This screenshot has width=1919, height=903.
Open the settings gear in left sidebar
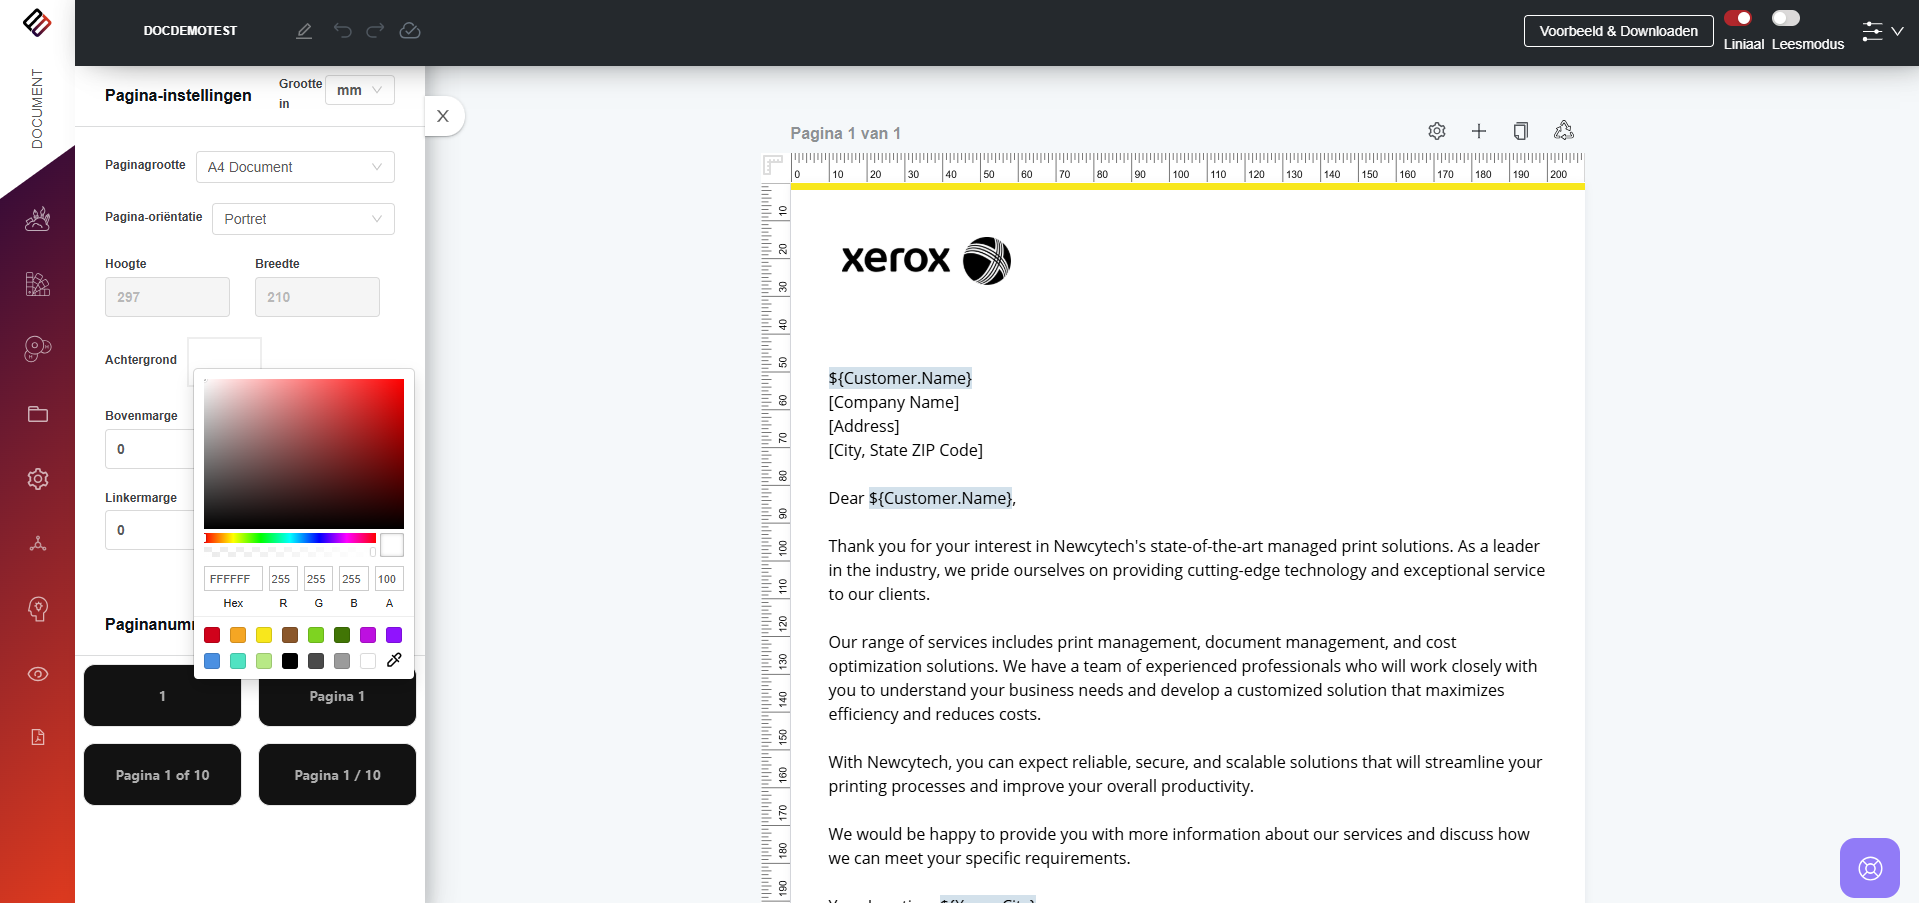click(38, 479)
